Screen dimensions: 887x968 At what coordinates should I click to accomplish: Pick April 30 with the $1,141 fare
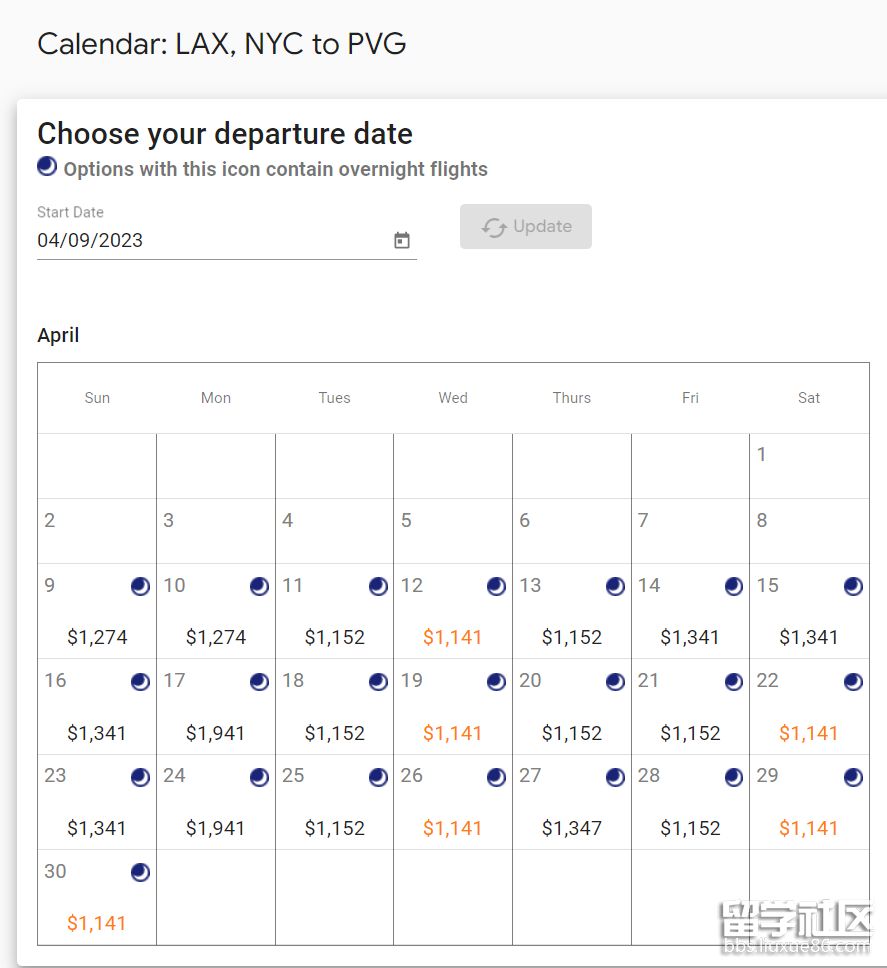tap(97, 923)
